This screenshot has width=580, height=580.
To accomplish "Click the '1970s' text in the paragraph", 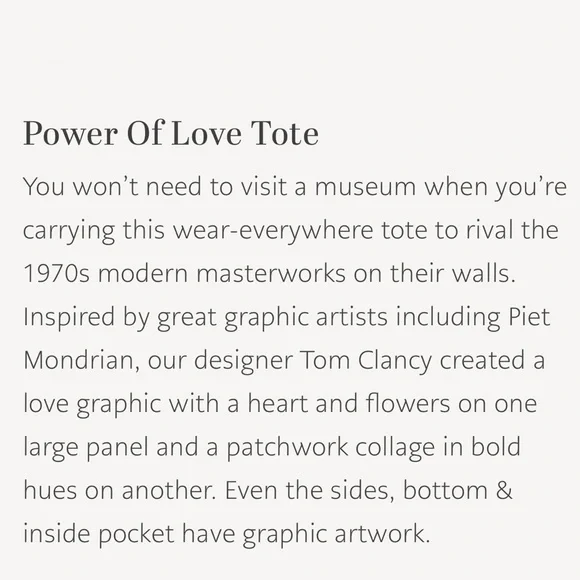I will click(57, 274).
